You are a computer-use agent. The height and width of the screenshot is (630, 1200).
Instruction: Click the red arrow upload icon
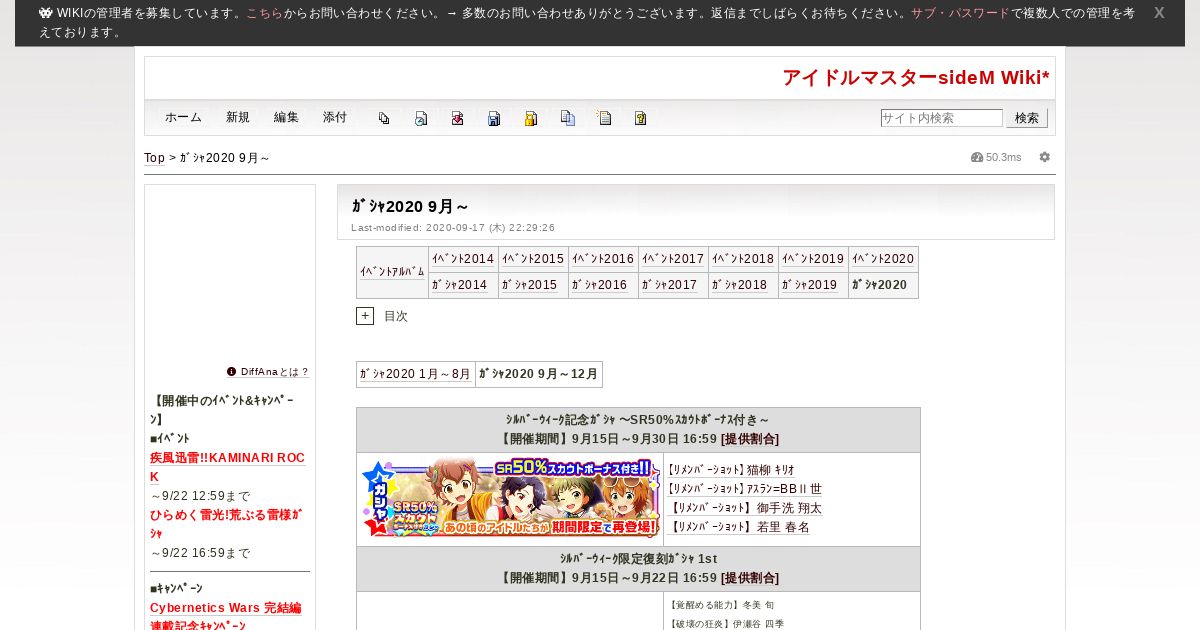[x=457, y=118]
